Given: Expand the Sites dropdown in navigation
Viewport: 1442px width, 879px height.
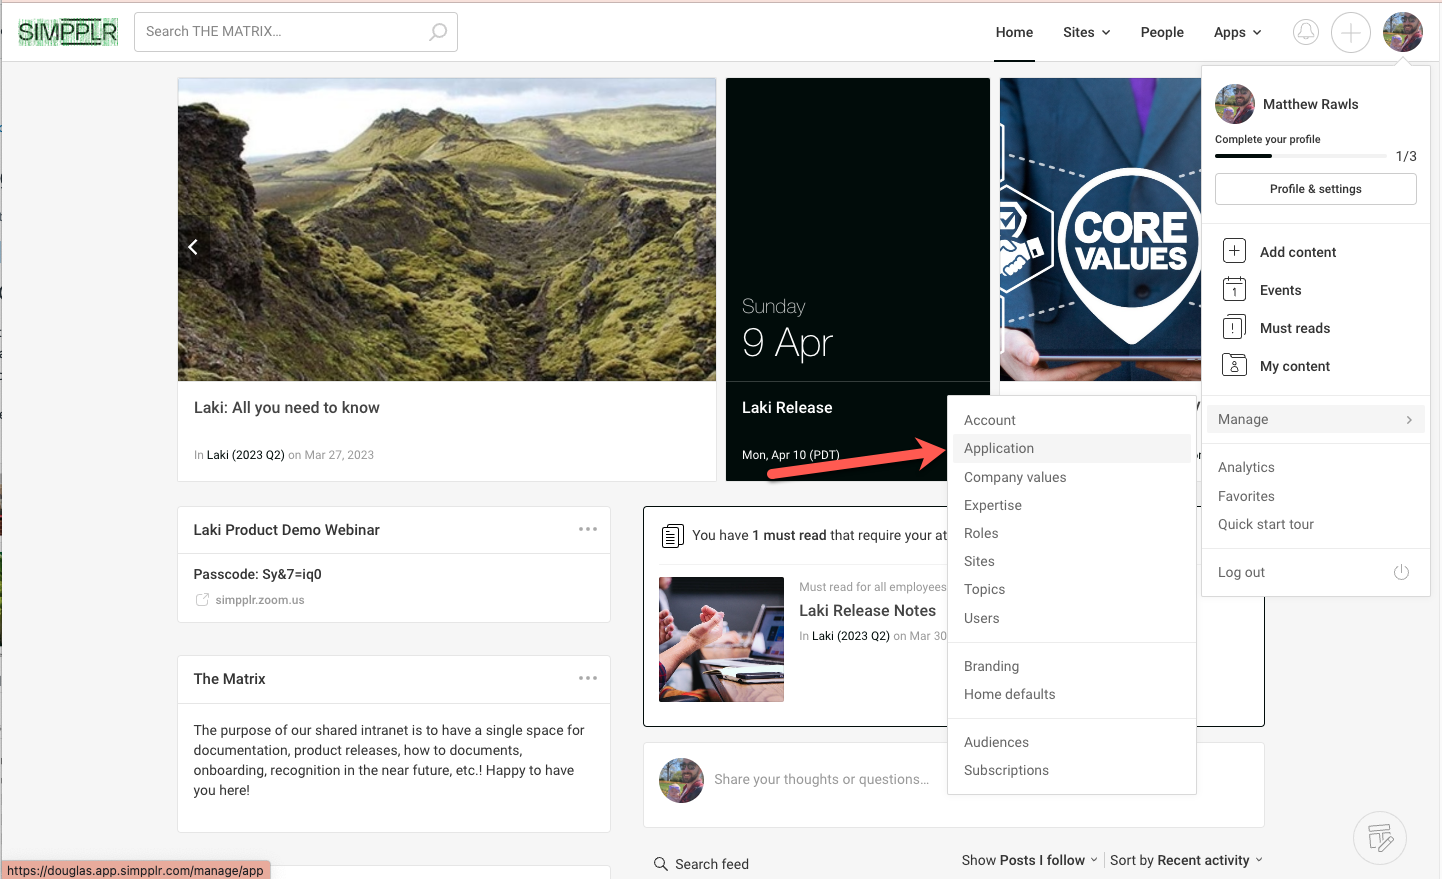Looking at the screenshot, I should pyautogui.click(x=1086, y=32).
